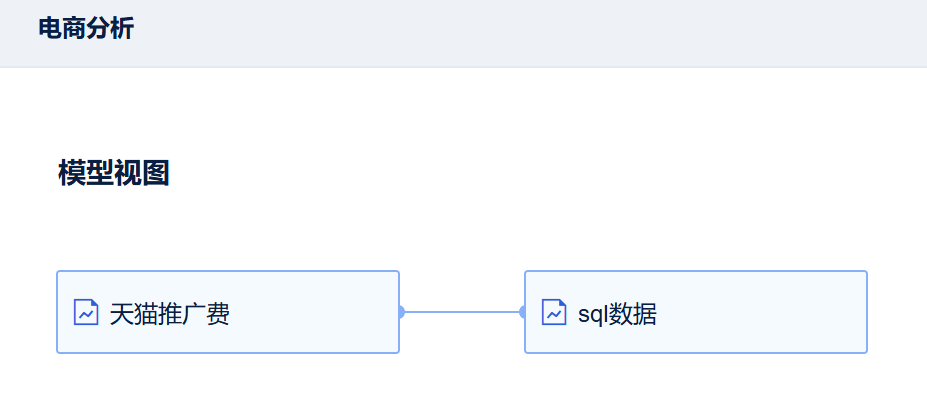
Task: Click the chart icon in sql数据 node
Action: coord(554,312)
